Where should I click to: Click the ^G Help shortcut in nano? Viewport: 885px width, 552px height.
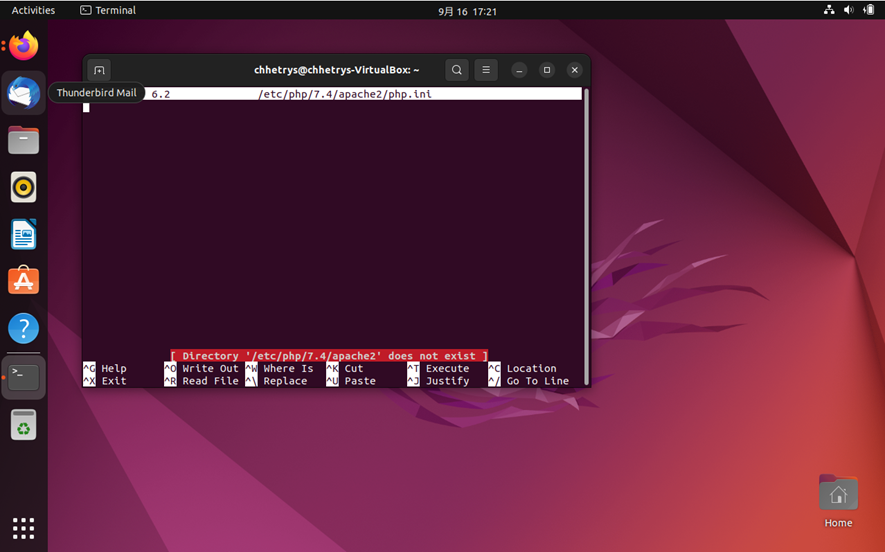pos(105,369)
